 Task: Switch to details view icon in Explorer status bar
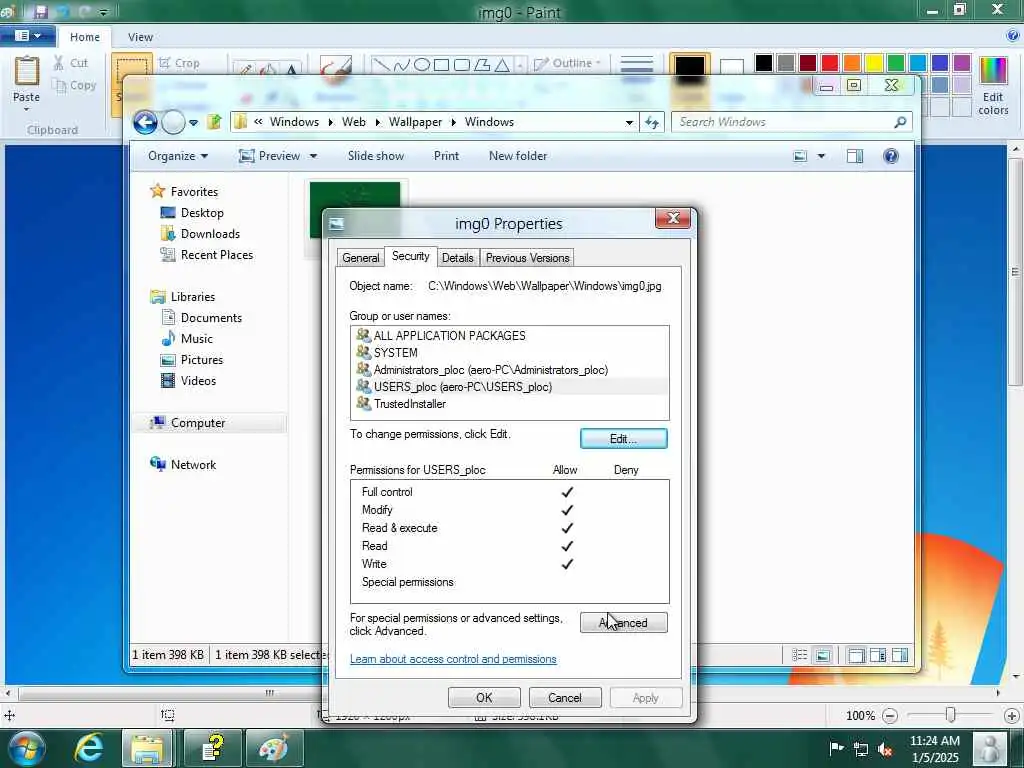[x=799, y=655]
